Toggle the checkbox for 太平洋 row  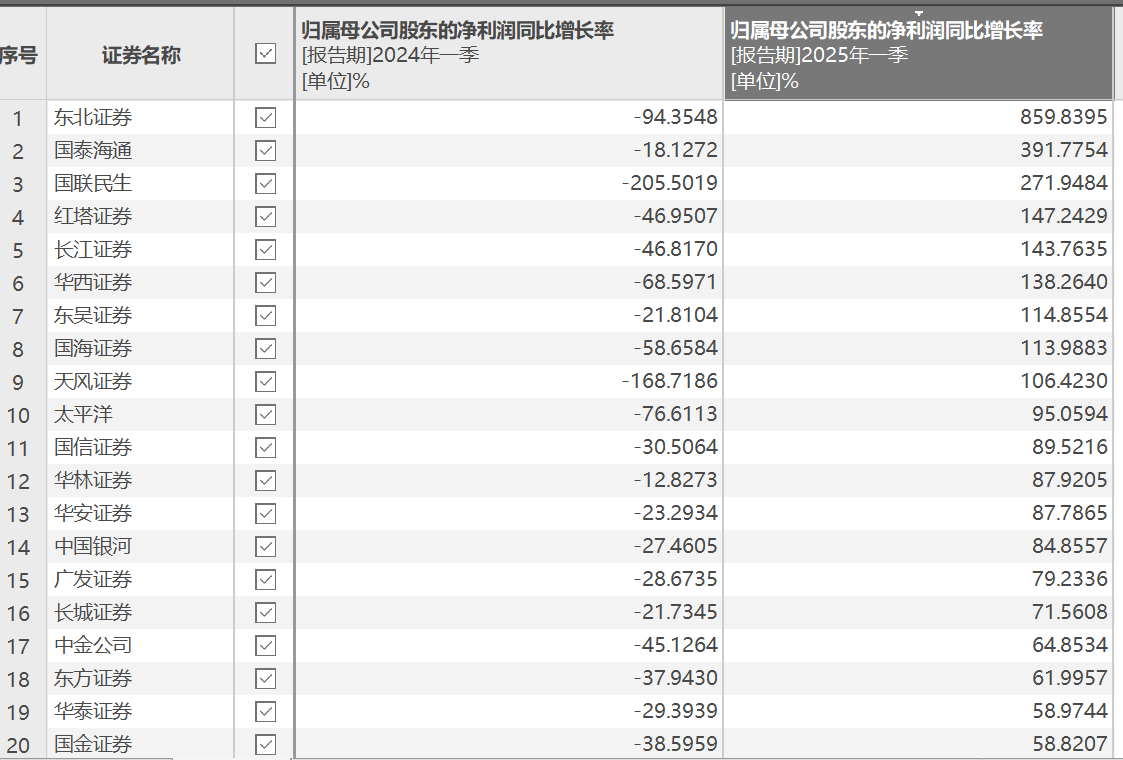(x=264, y=414)
